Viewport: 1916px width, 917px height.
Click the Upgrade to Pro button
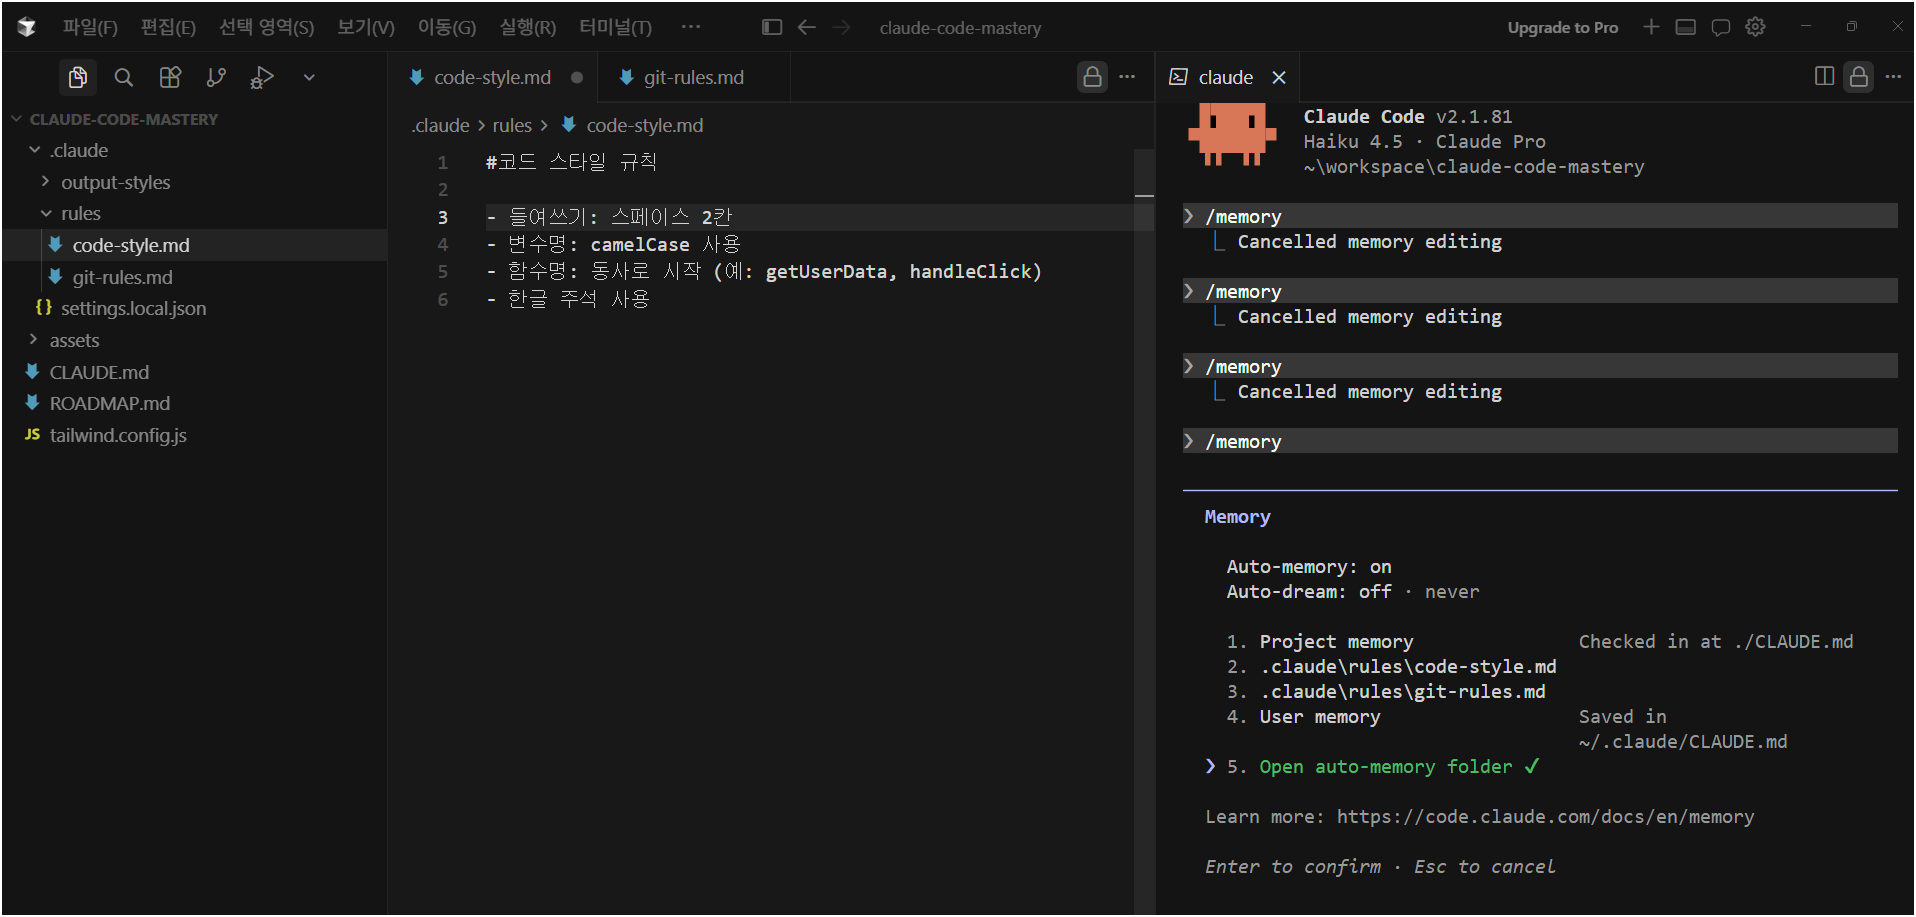click(x=1562, y=27)
